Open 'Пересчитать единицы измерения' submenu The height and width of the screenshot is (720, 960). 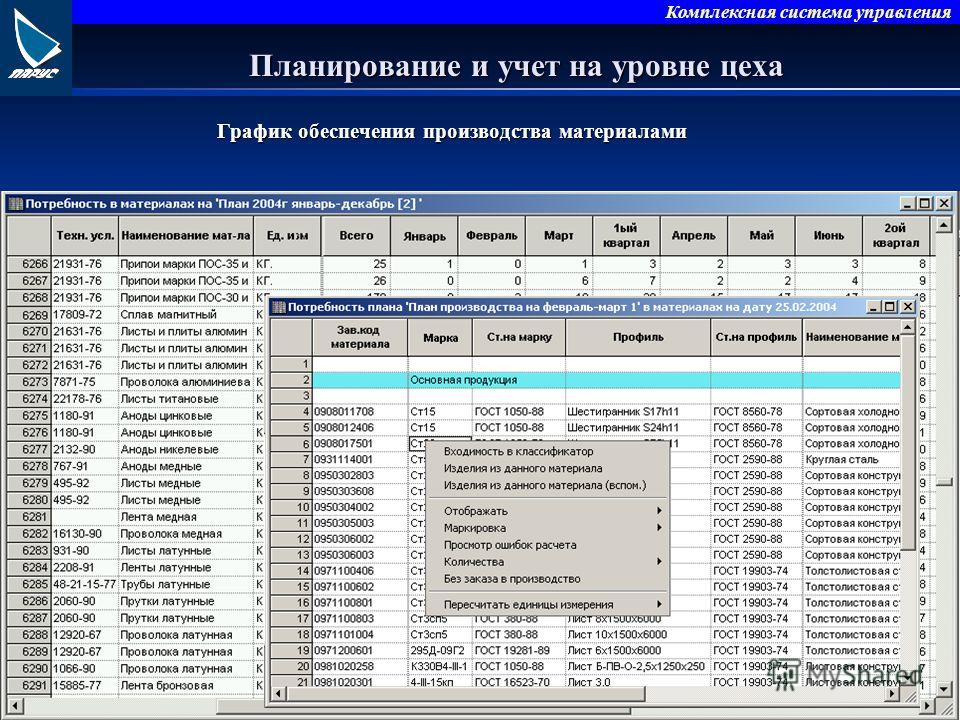point(548,604)
